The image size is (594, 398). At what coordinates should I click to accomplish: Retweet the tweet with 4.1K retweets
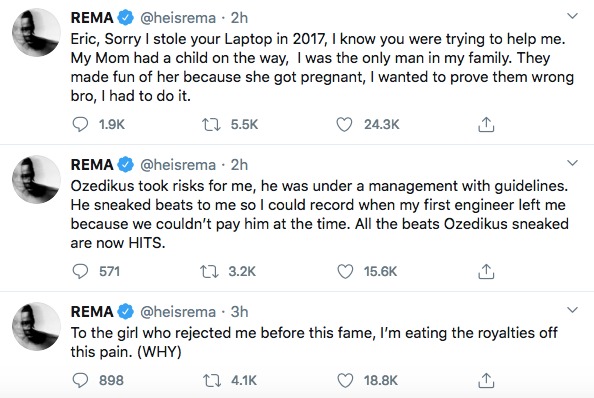pos(212,380)
